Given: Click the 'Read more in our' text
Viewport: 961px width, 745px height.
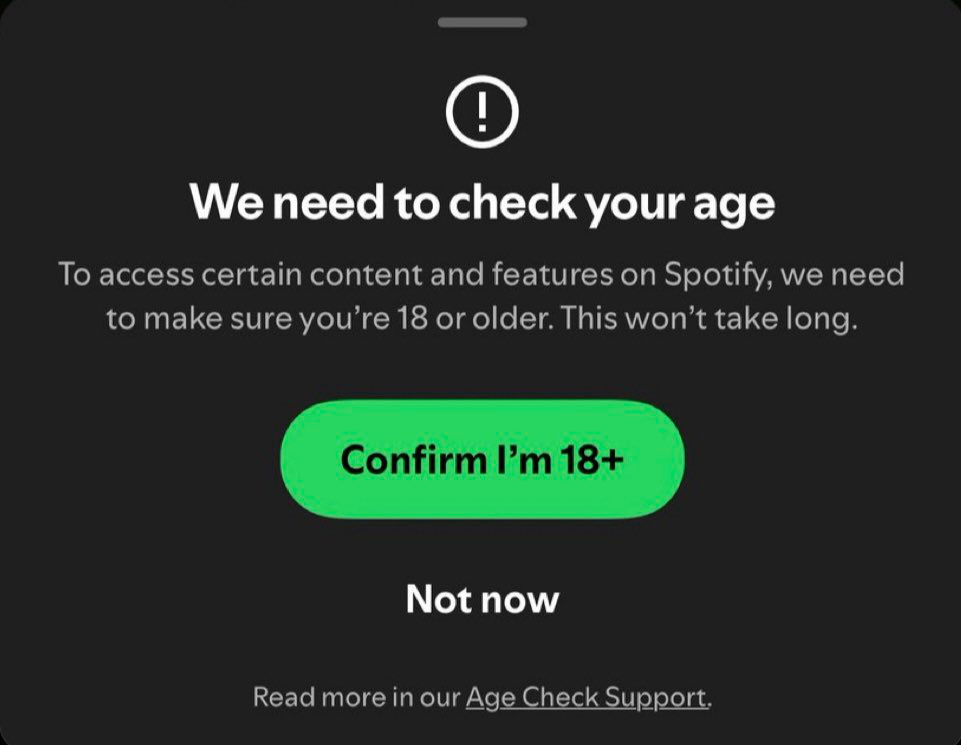Looking at the screenshot, I should click(356, 697).
